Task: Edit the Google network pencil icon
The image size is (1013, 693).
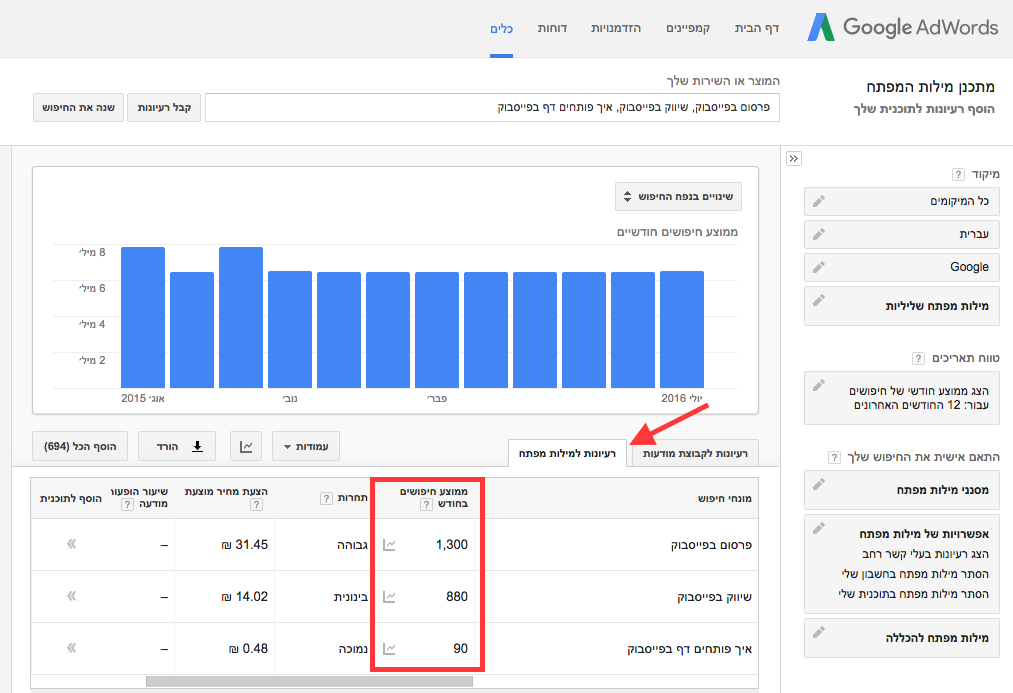Action: tap(819, 267)
